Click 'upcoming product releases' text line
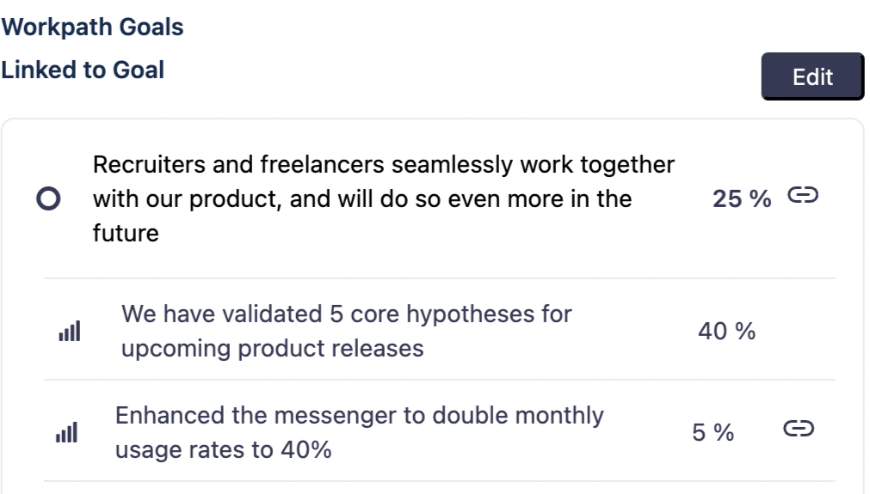870x494 pixels. (x=272, y=349)
